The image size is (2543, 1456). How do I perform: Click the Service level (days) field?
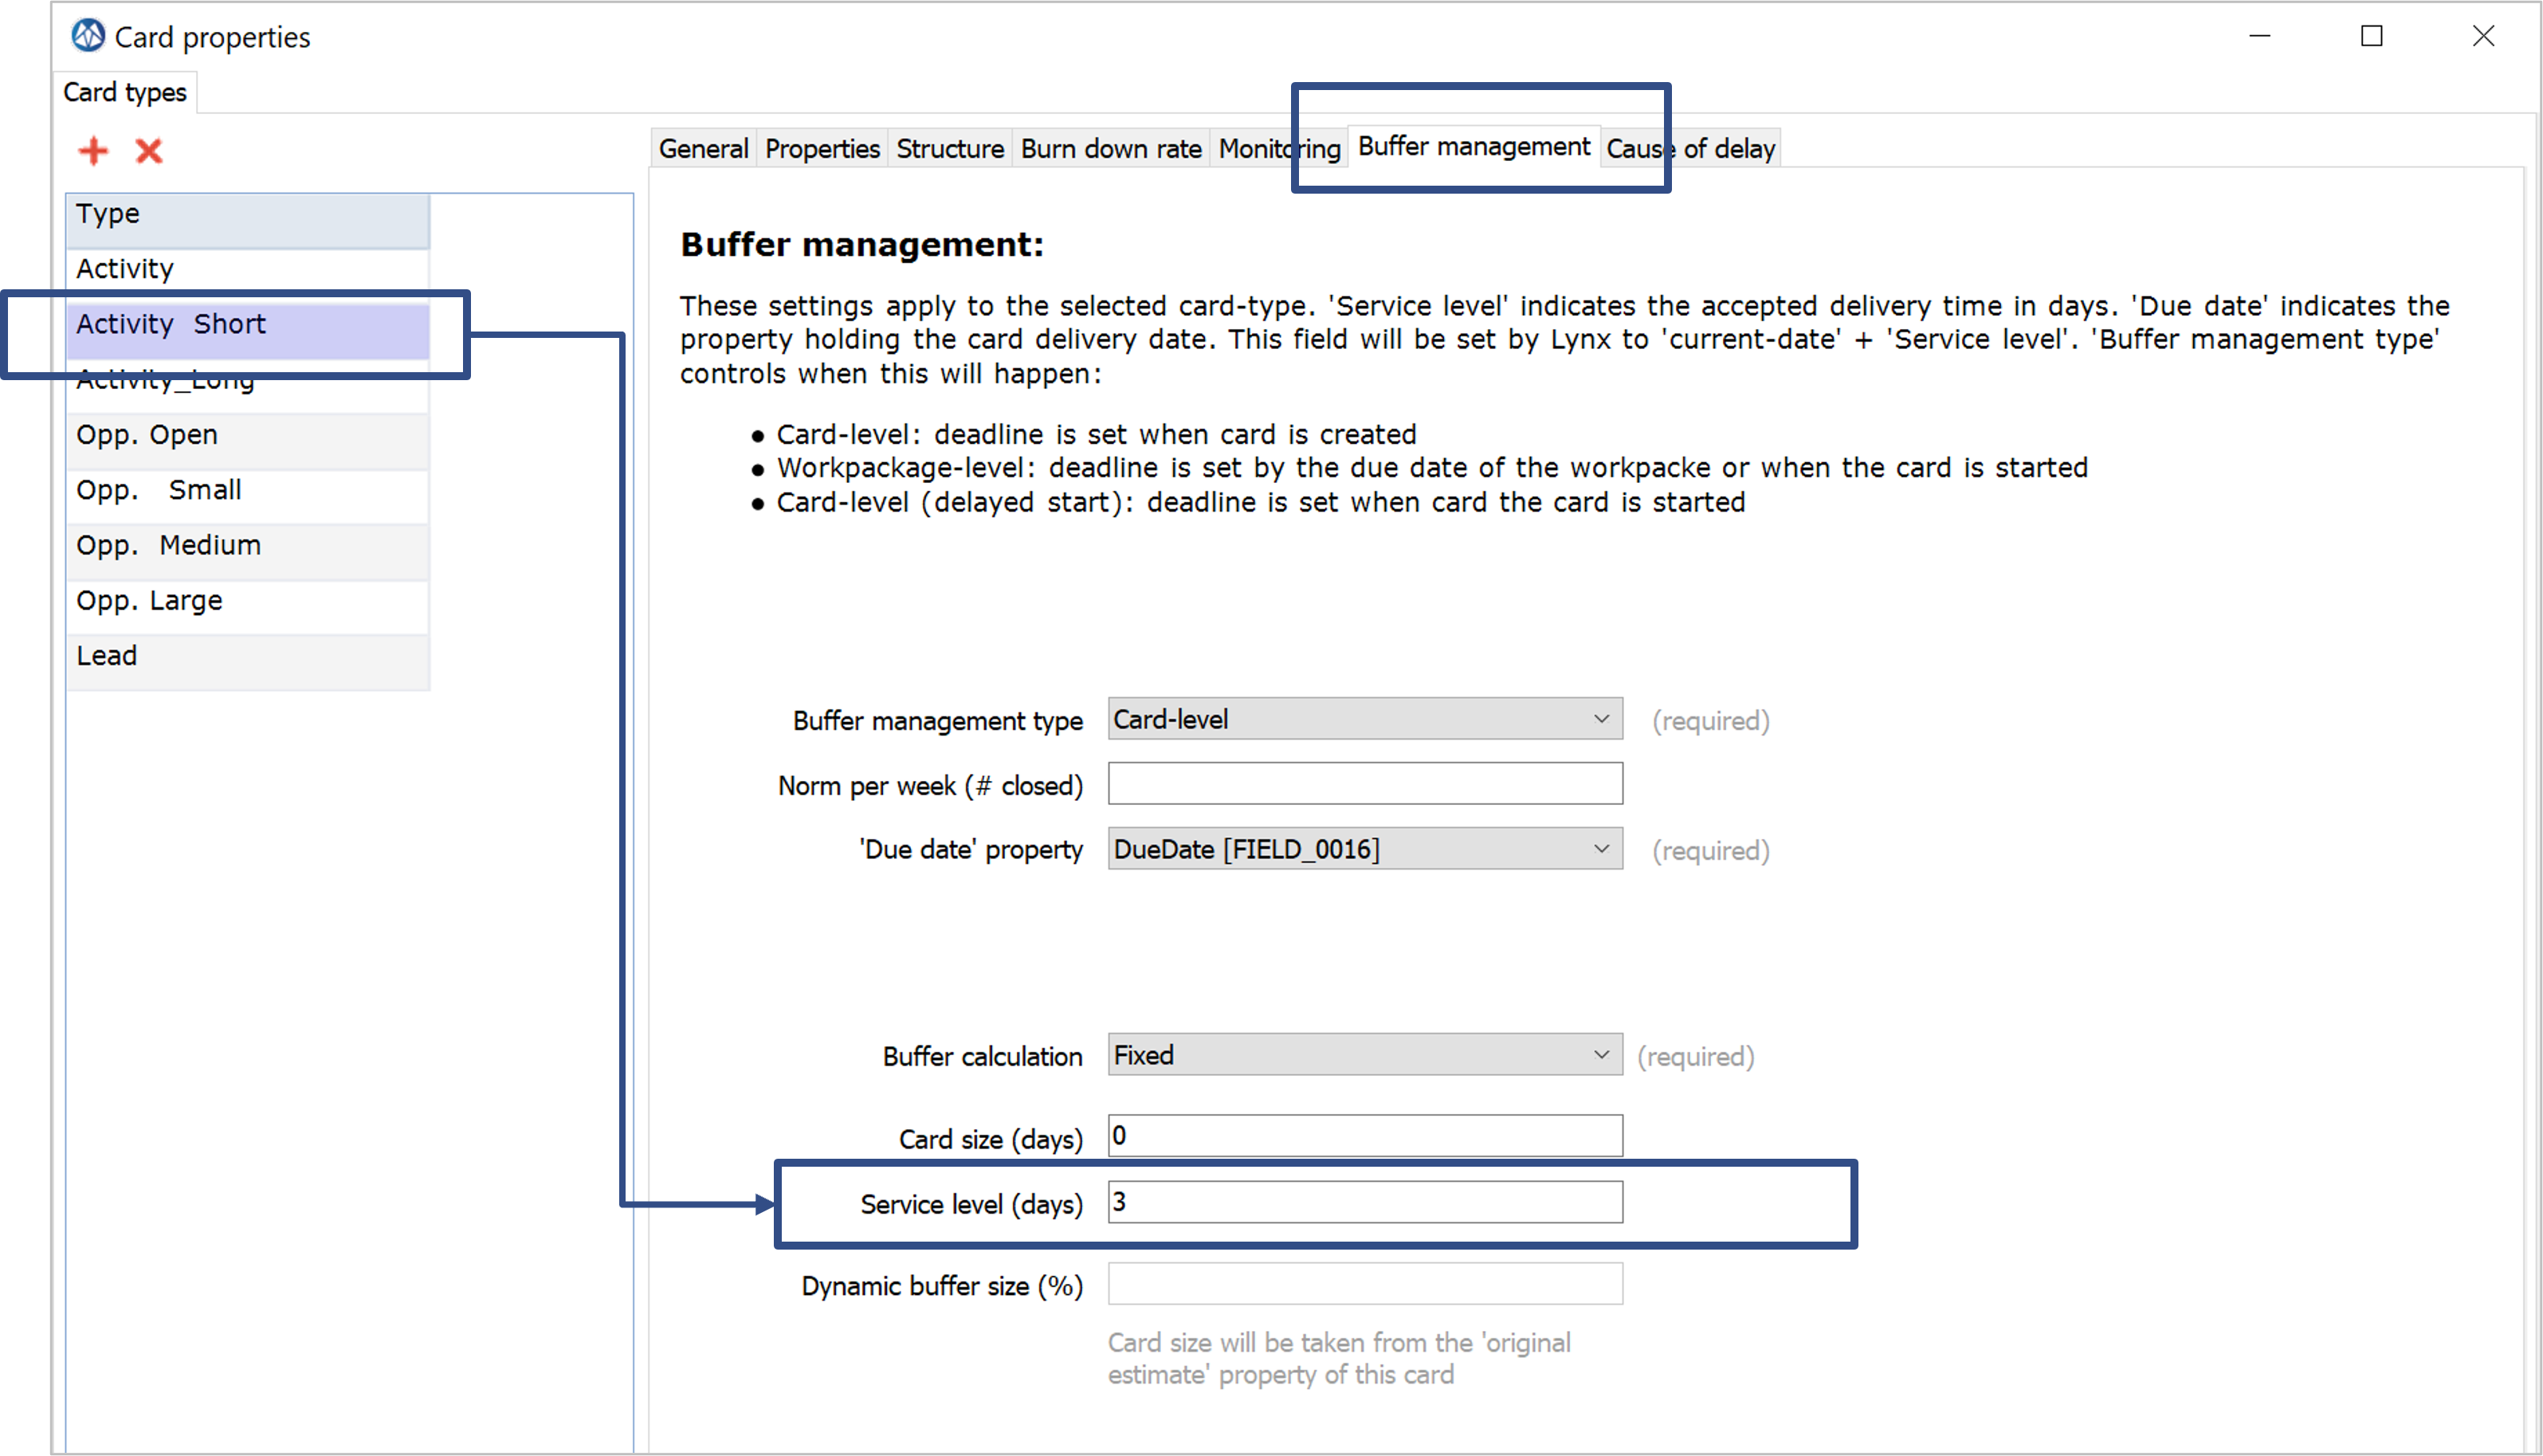[x=1364, y=1202]
